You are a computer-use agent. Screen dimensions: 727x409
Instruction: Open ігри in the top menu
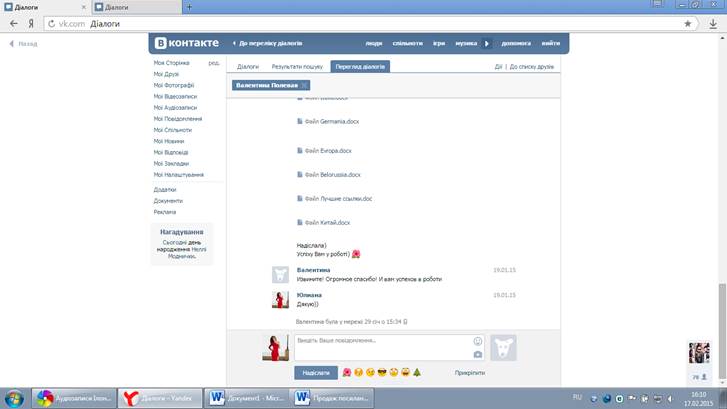439,43
